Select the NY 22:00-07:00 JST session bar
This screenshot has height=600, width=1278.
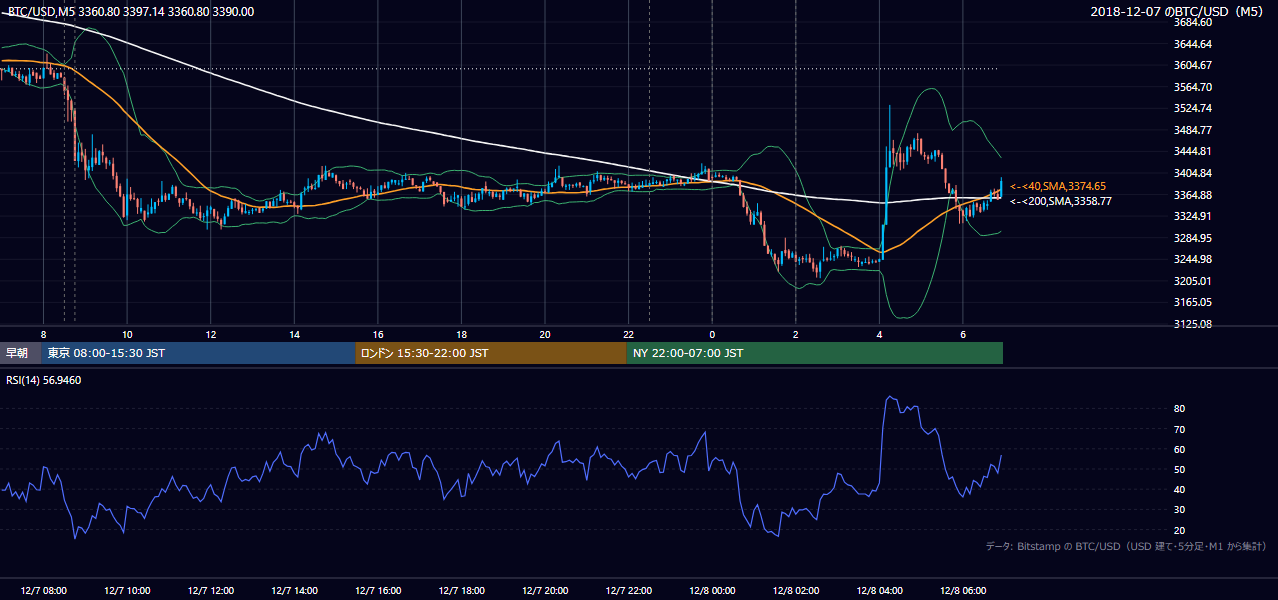pyautogui.click(x=815, y=353)
